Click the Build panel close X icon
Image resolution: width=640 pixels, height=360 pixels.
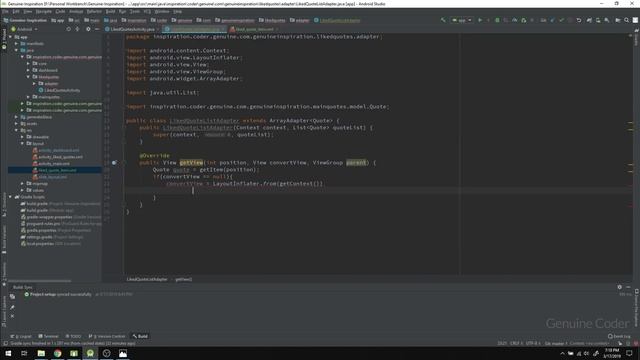coord(12,316)
